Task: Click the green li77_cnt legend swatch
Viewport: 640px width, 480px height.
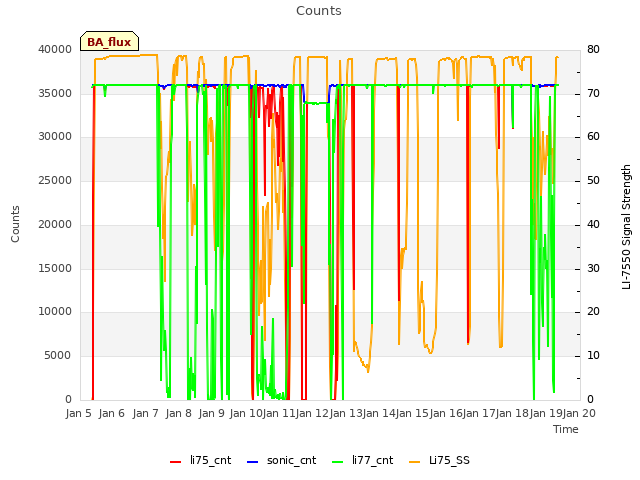Action: 338,462
